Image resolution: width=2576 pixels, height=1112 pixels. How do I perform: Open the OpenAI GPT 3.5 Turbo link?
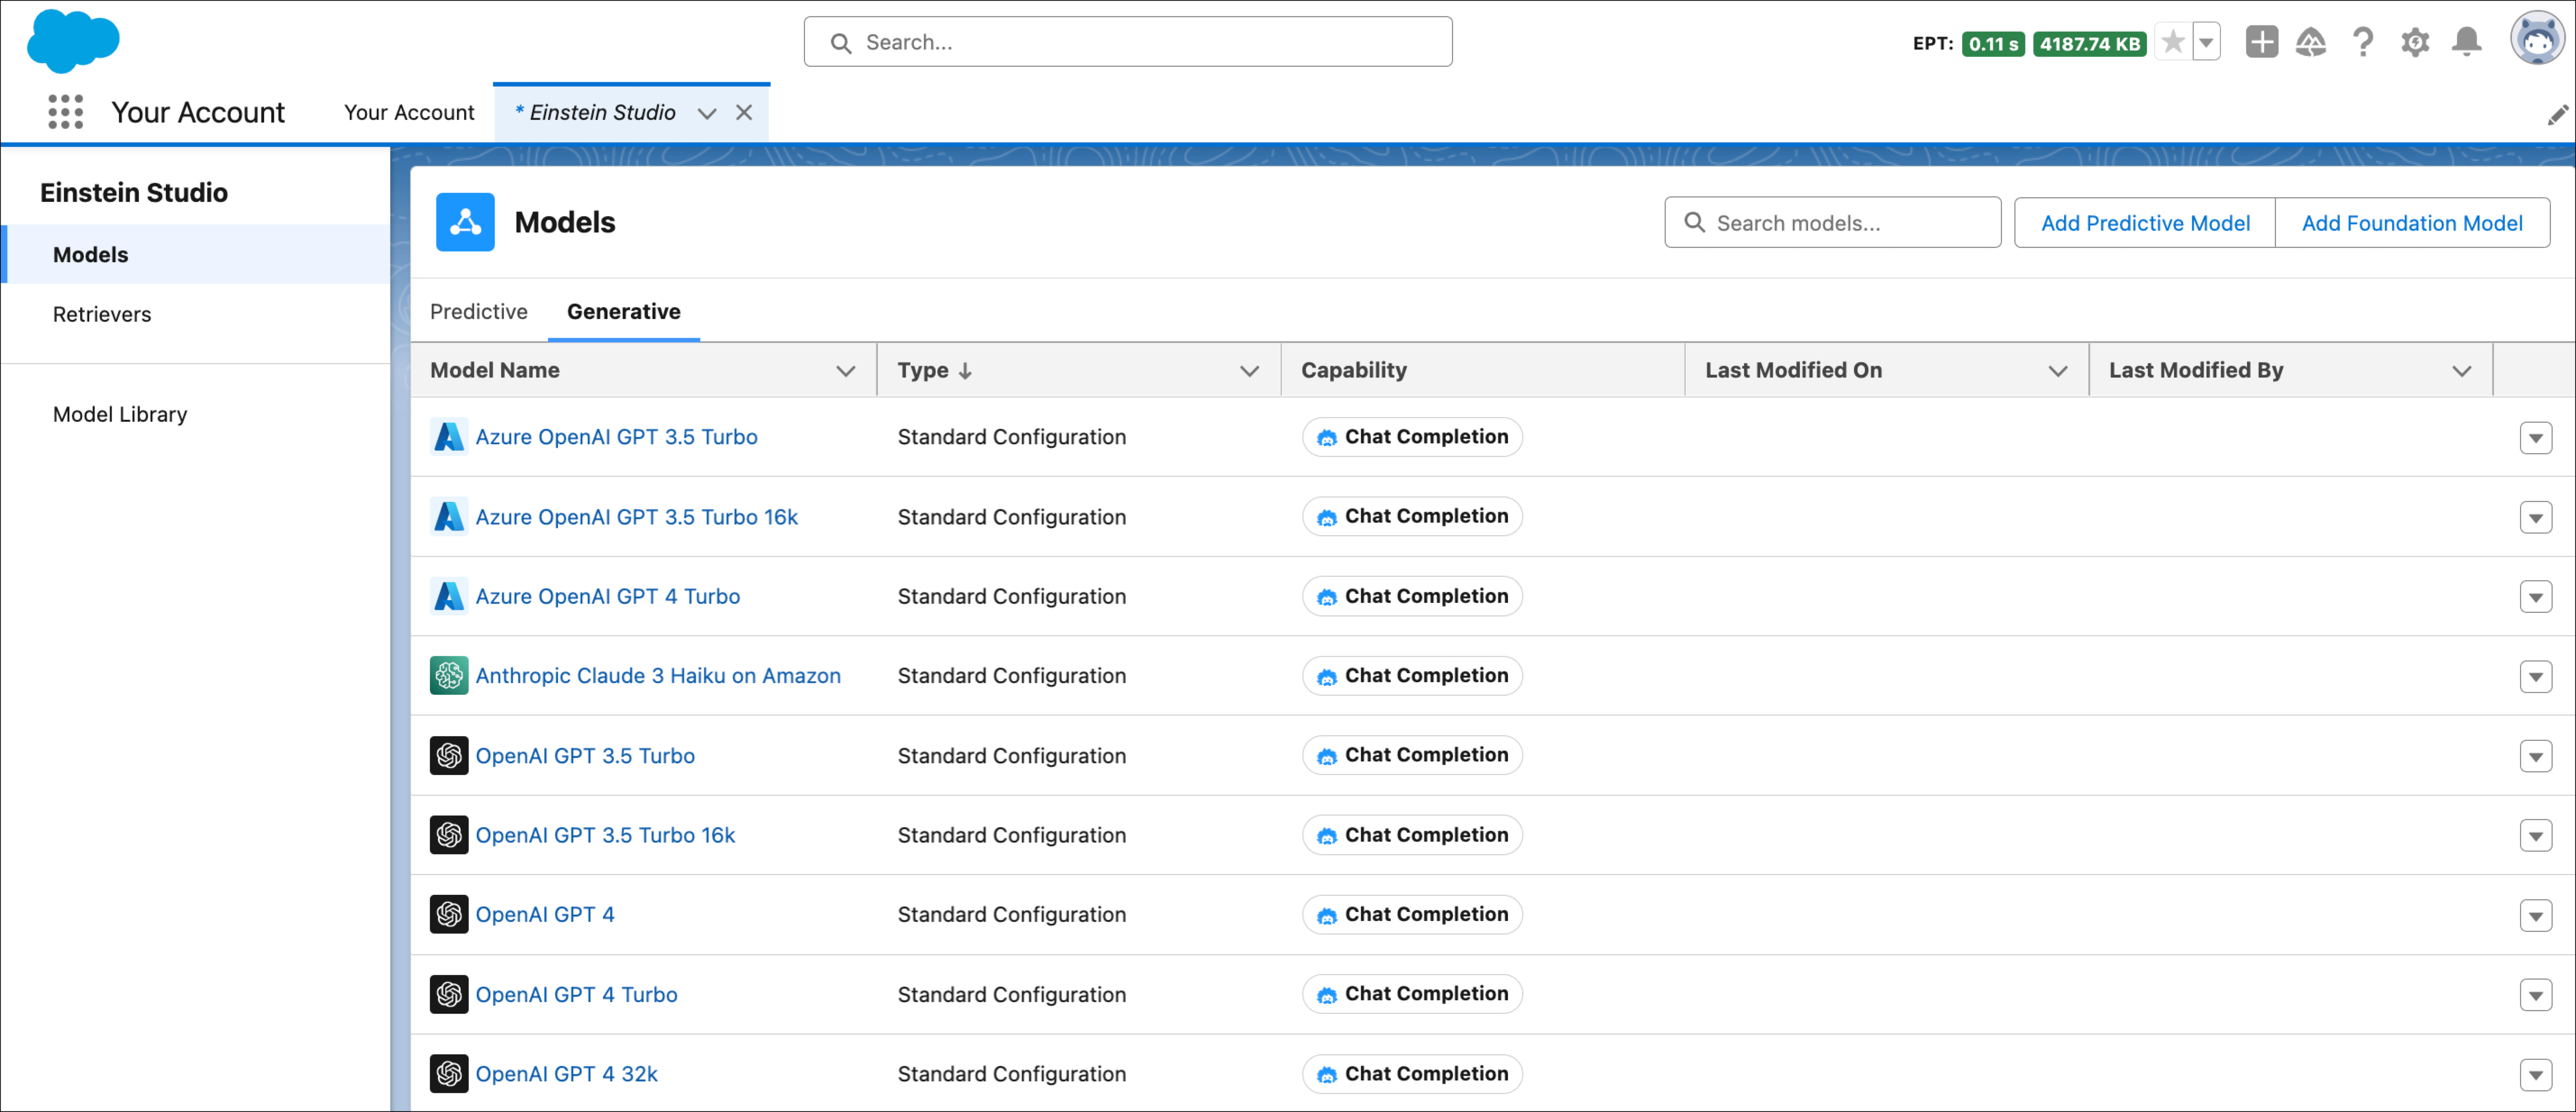(585, 756)
